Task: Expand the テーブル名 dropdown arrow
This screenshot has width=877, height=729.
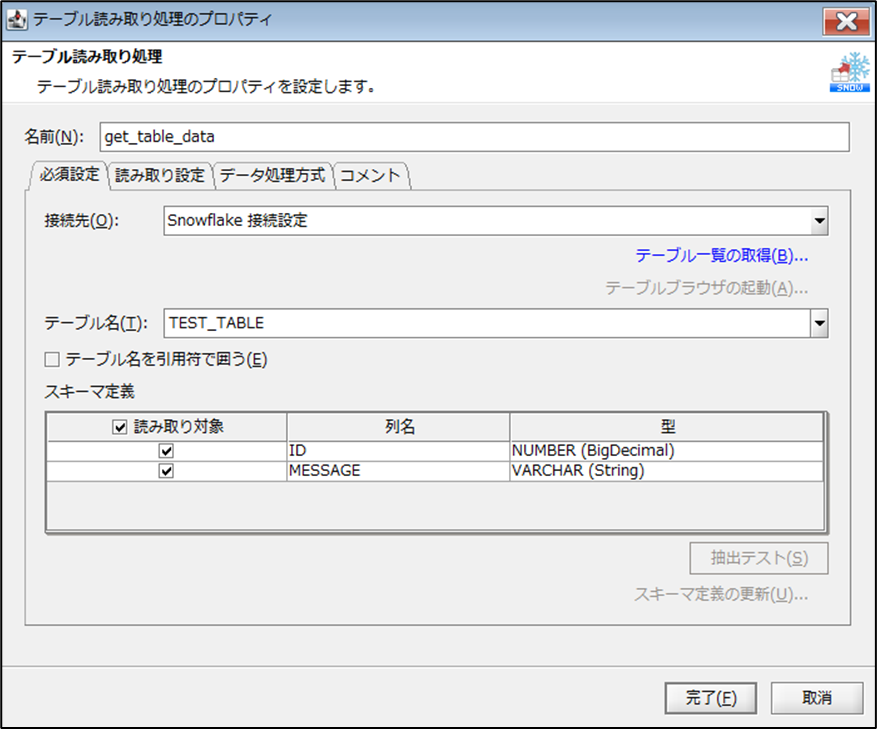Action: 819,323
